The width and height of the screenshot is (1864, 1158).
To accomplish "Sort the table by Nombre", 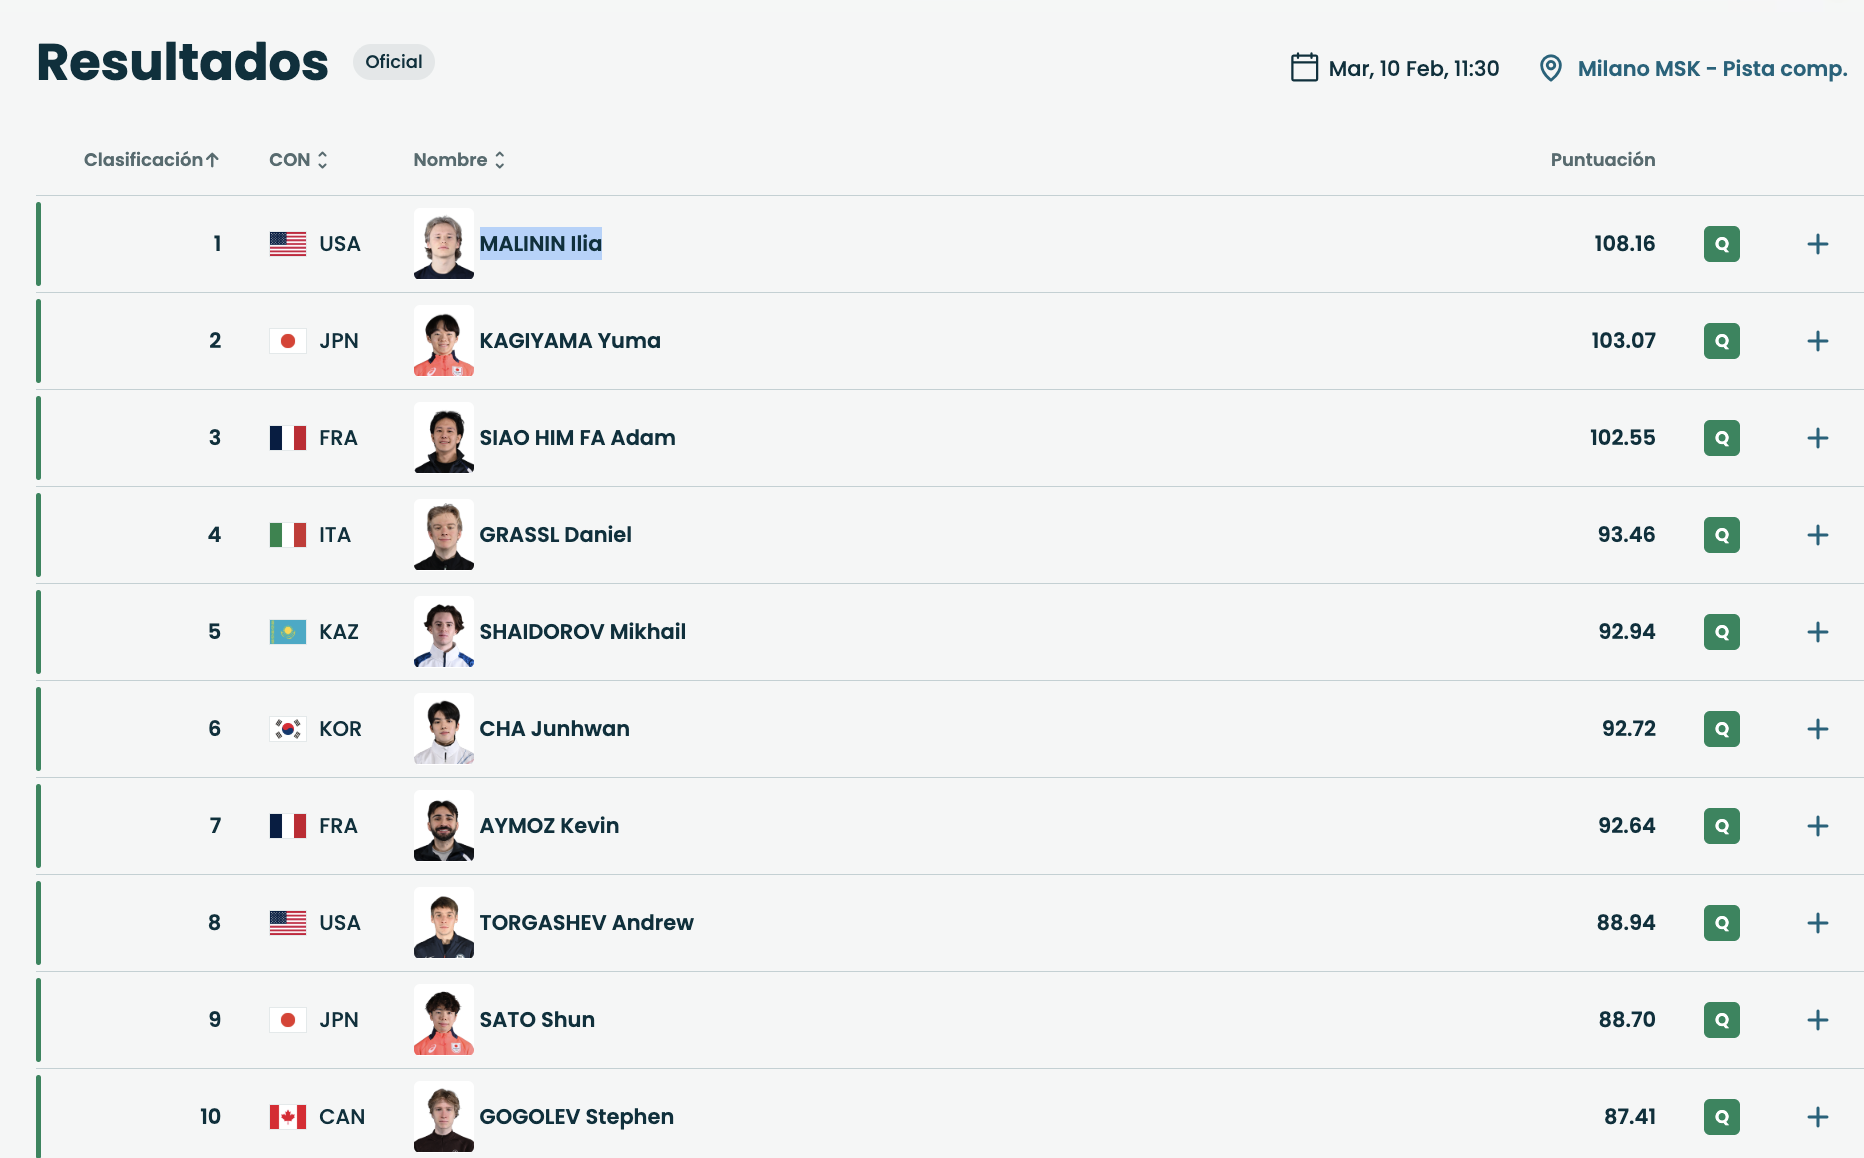I will tap(459, 160).
